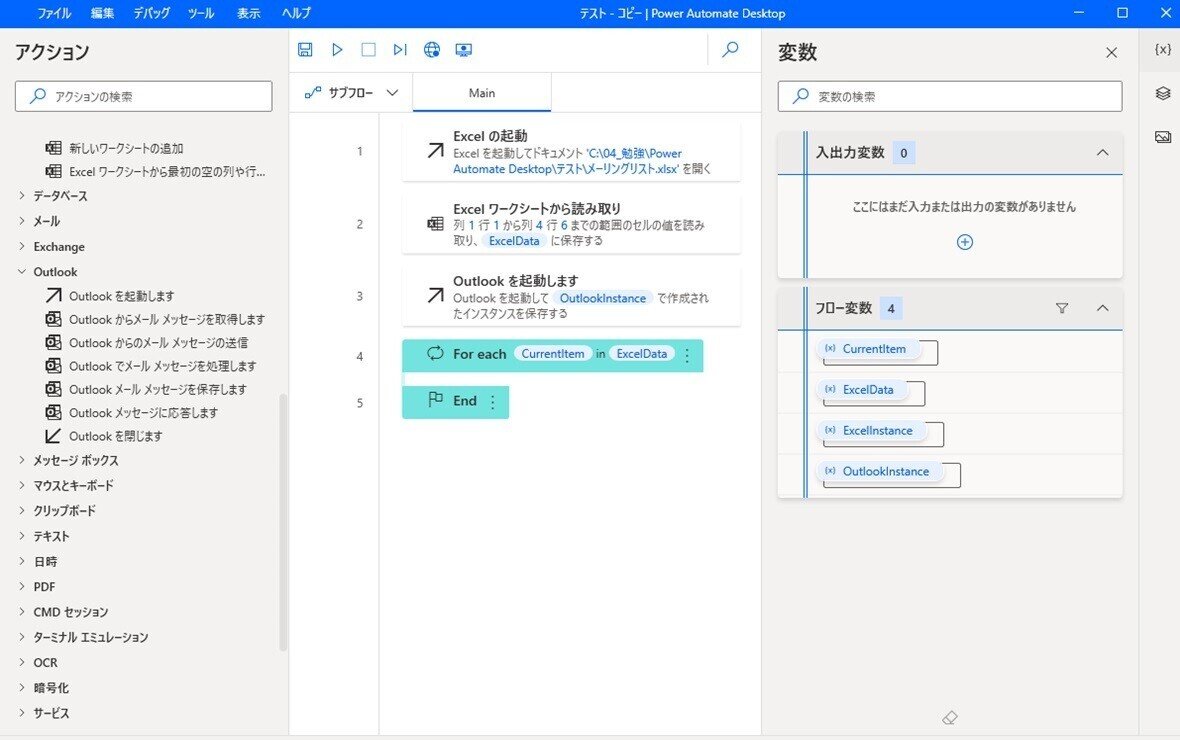Open the 表示 menu
The height and width of the screenshot is (740, 1180).
click(x=248, y=14)
